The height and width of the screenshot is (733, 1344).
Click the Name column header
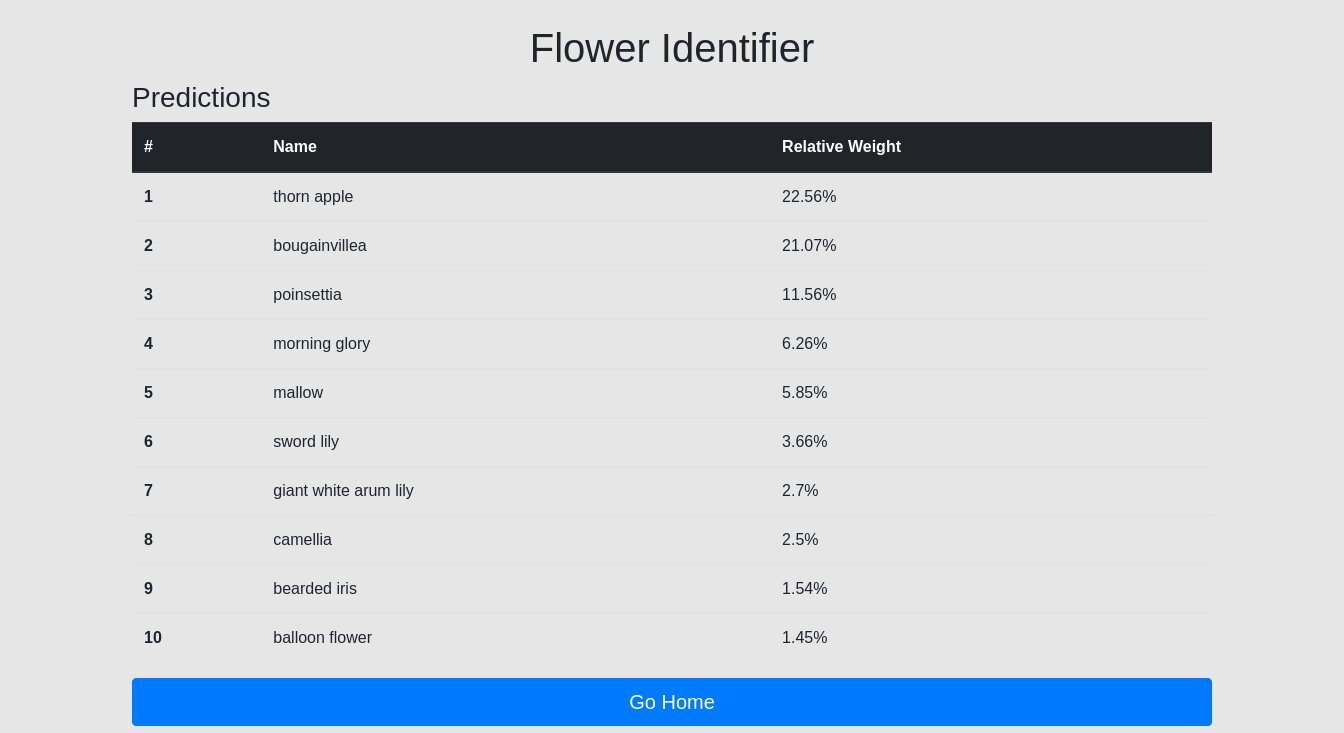point(295,147)
